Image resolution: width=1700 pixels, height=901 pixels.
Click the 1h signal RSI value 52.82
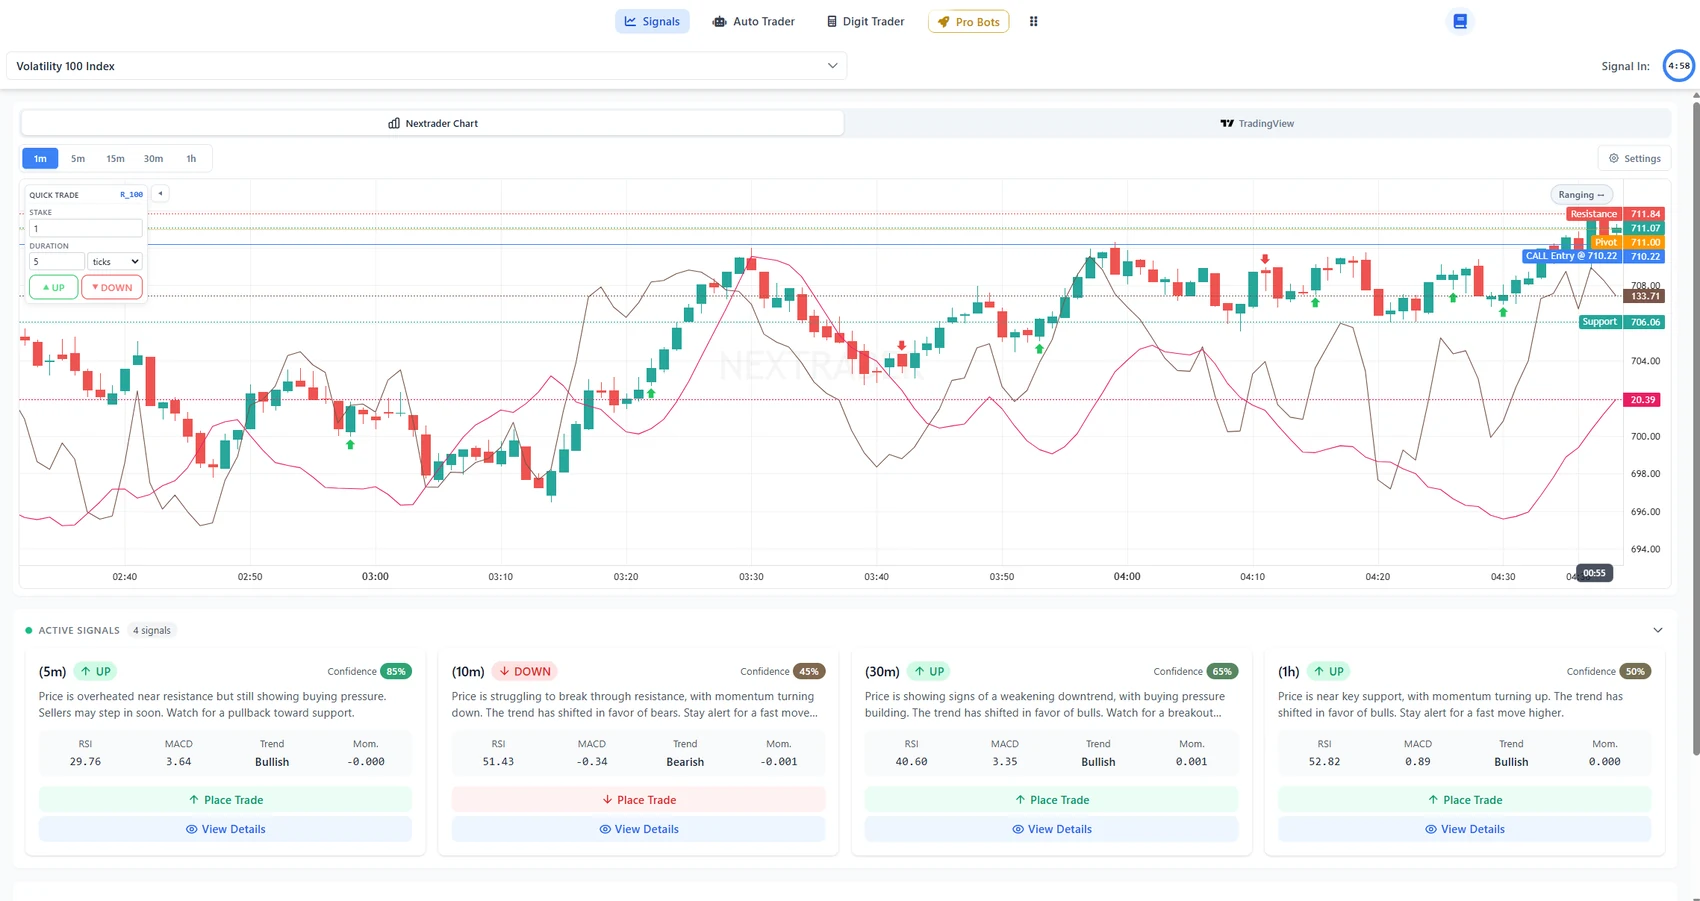click(x=1324, y=762)
